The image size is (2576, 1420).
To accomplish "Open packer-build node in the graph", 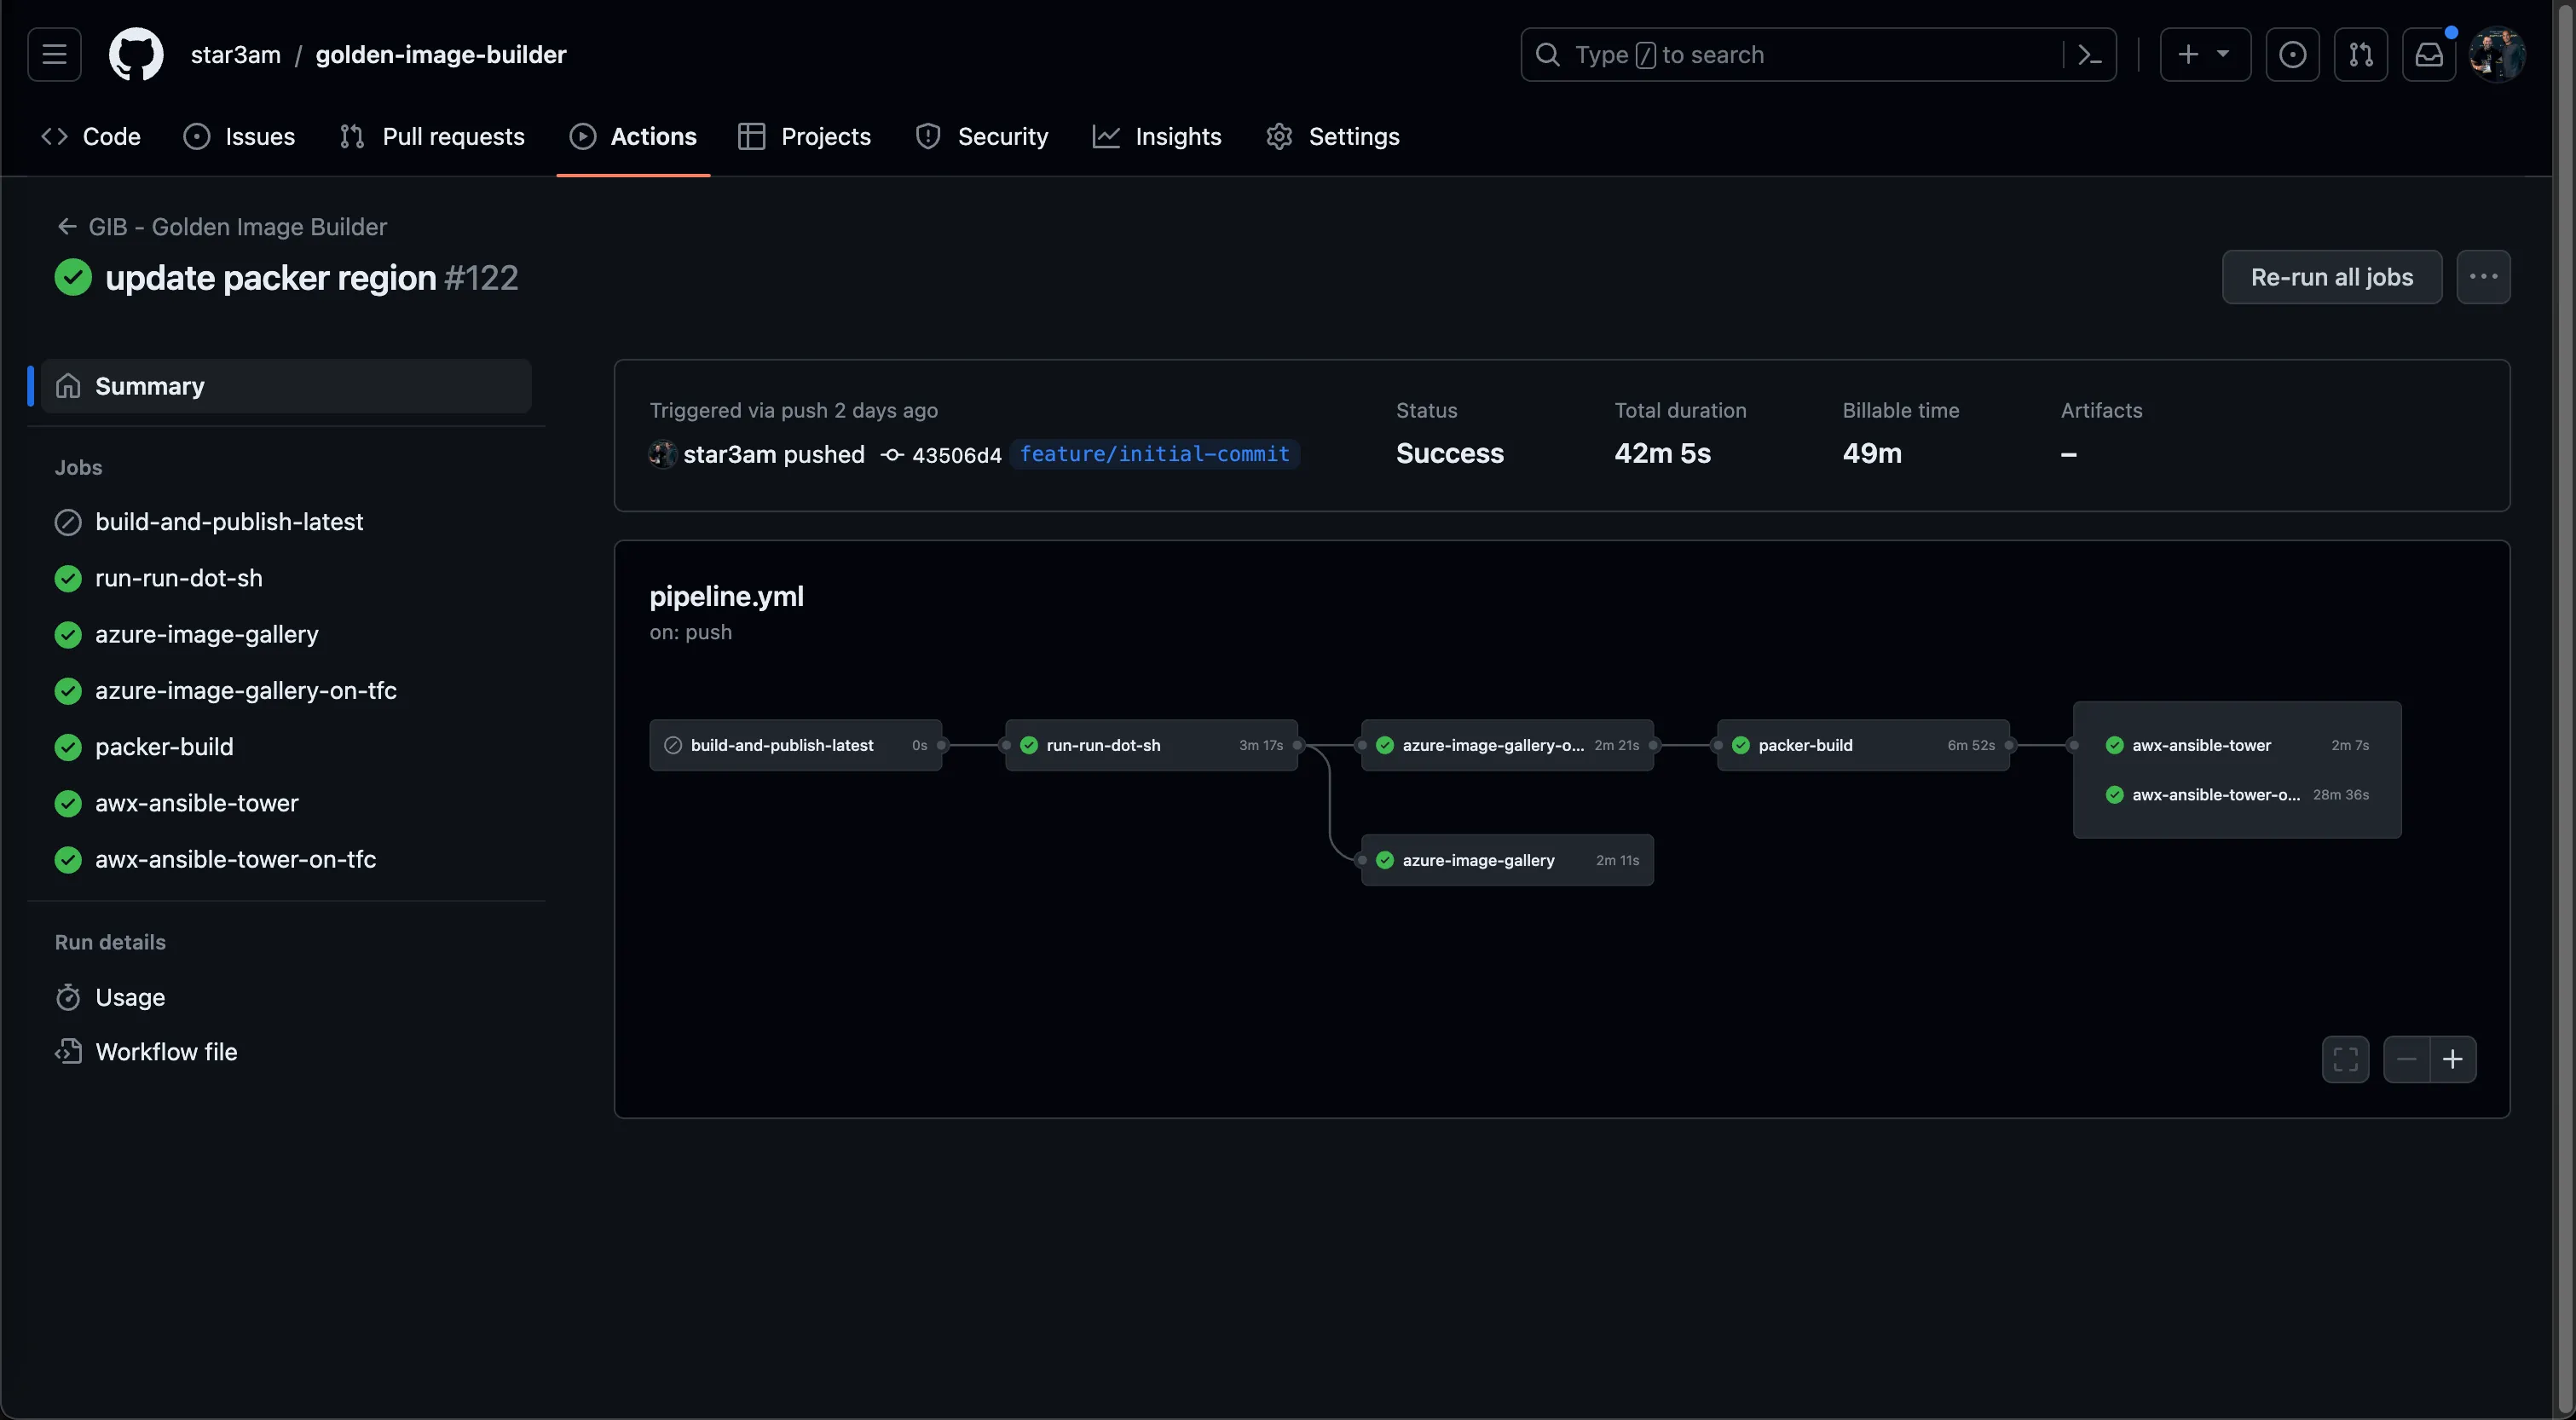I will [x=1863, y=745].
